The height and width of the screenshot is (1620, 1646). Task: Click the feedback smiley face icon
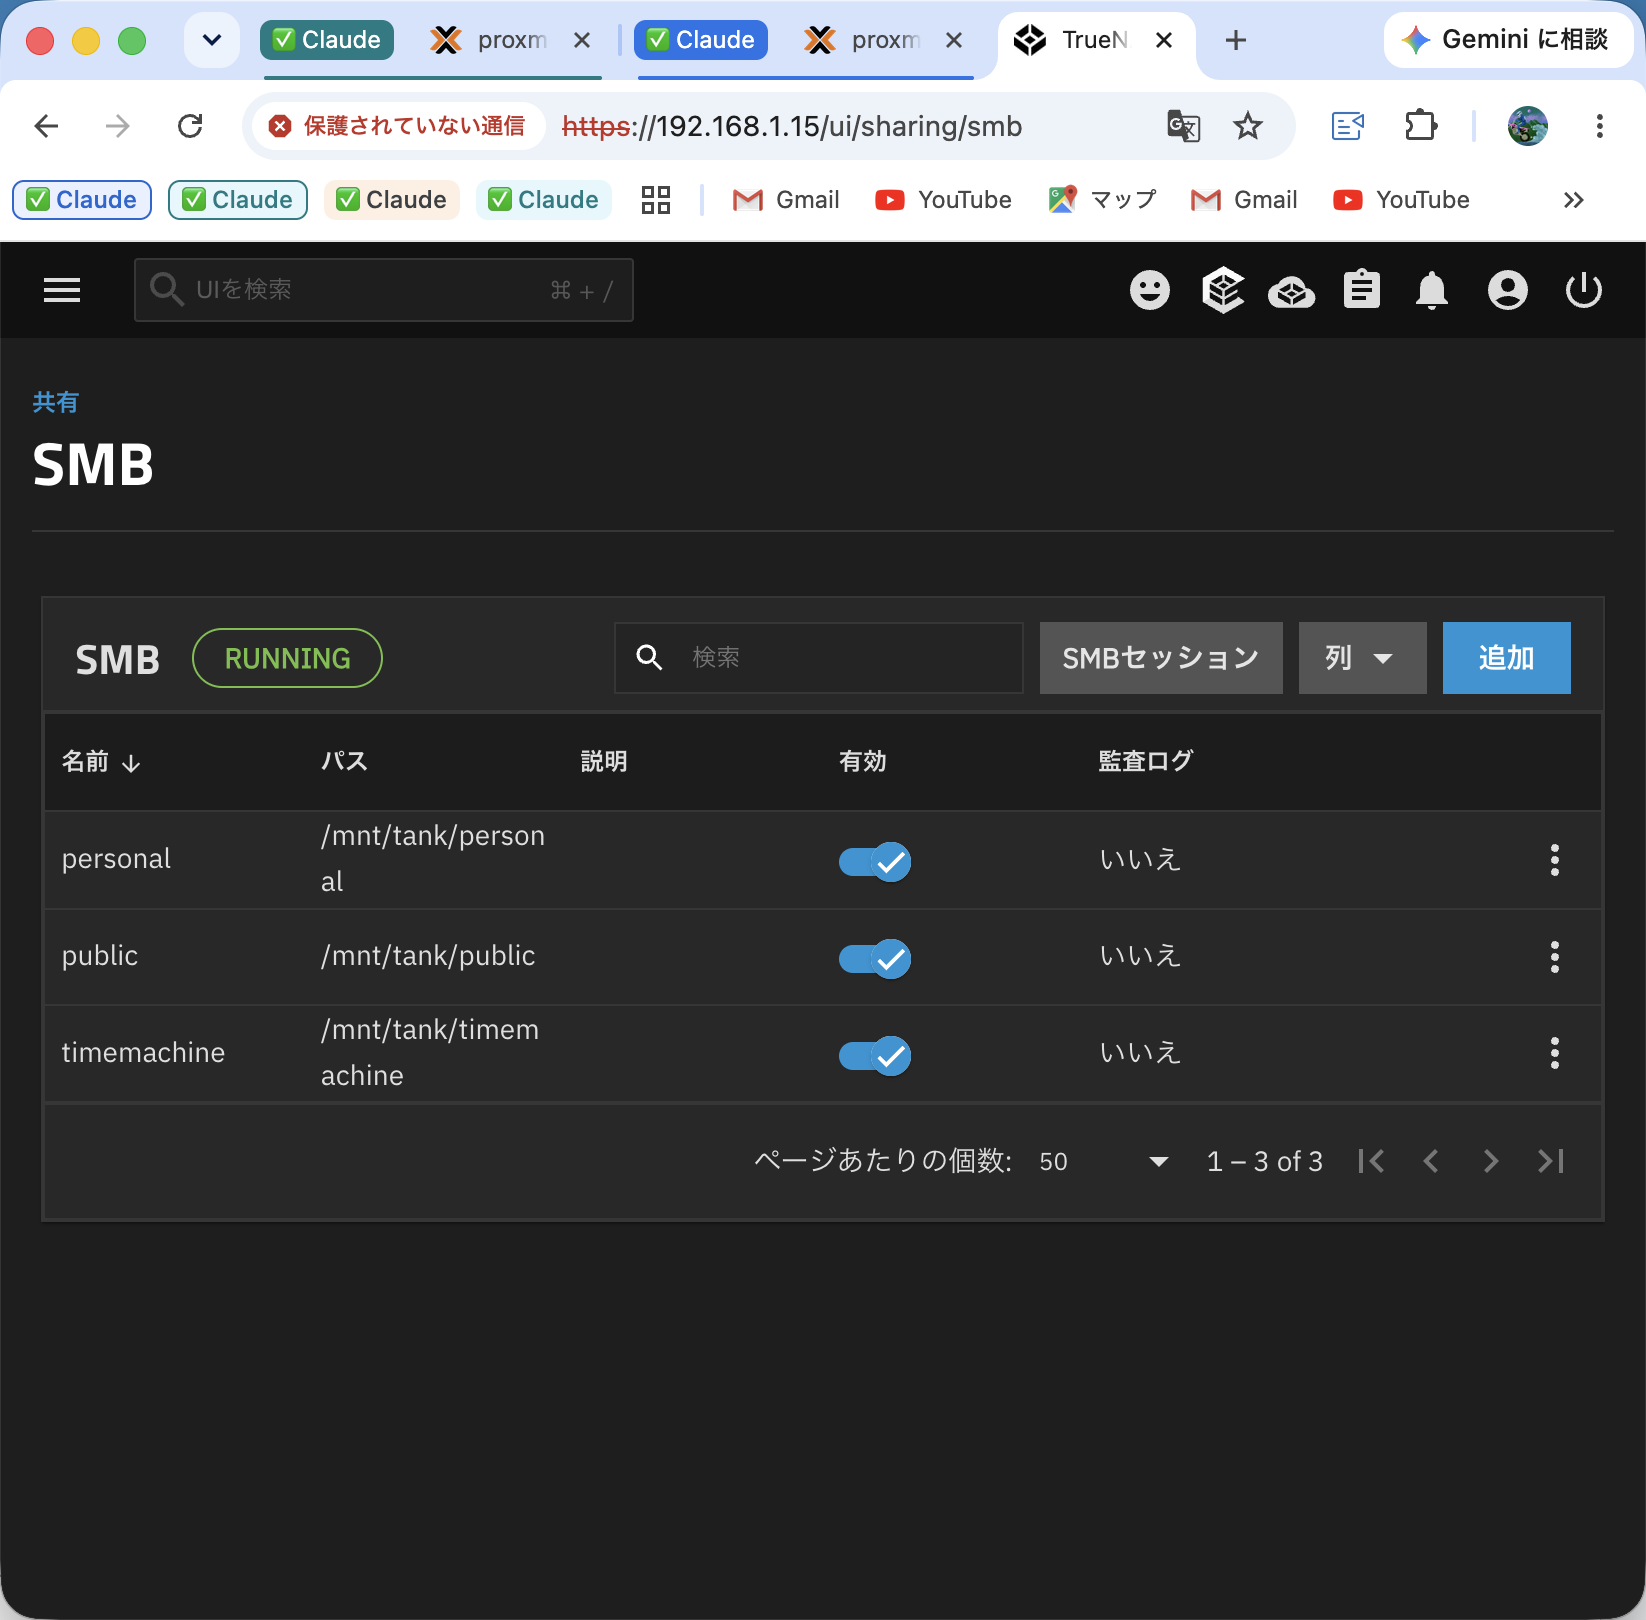click(x=1150, y=291)
